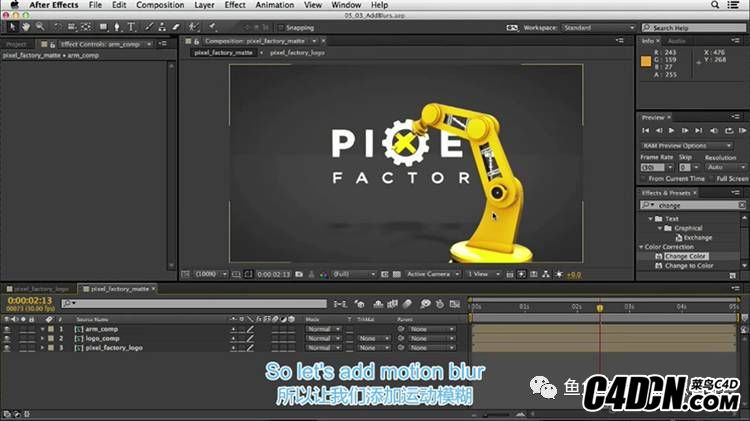
Task: Select the Change to Color effect
Action: (689, 266)
